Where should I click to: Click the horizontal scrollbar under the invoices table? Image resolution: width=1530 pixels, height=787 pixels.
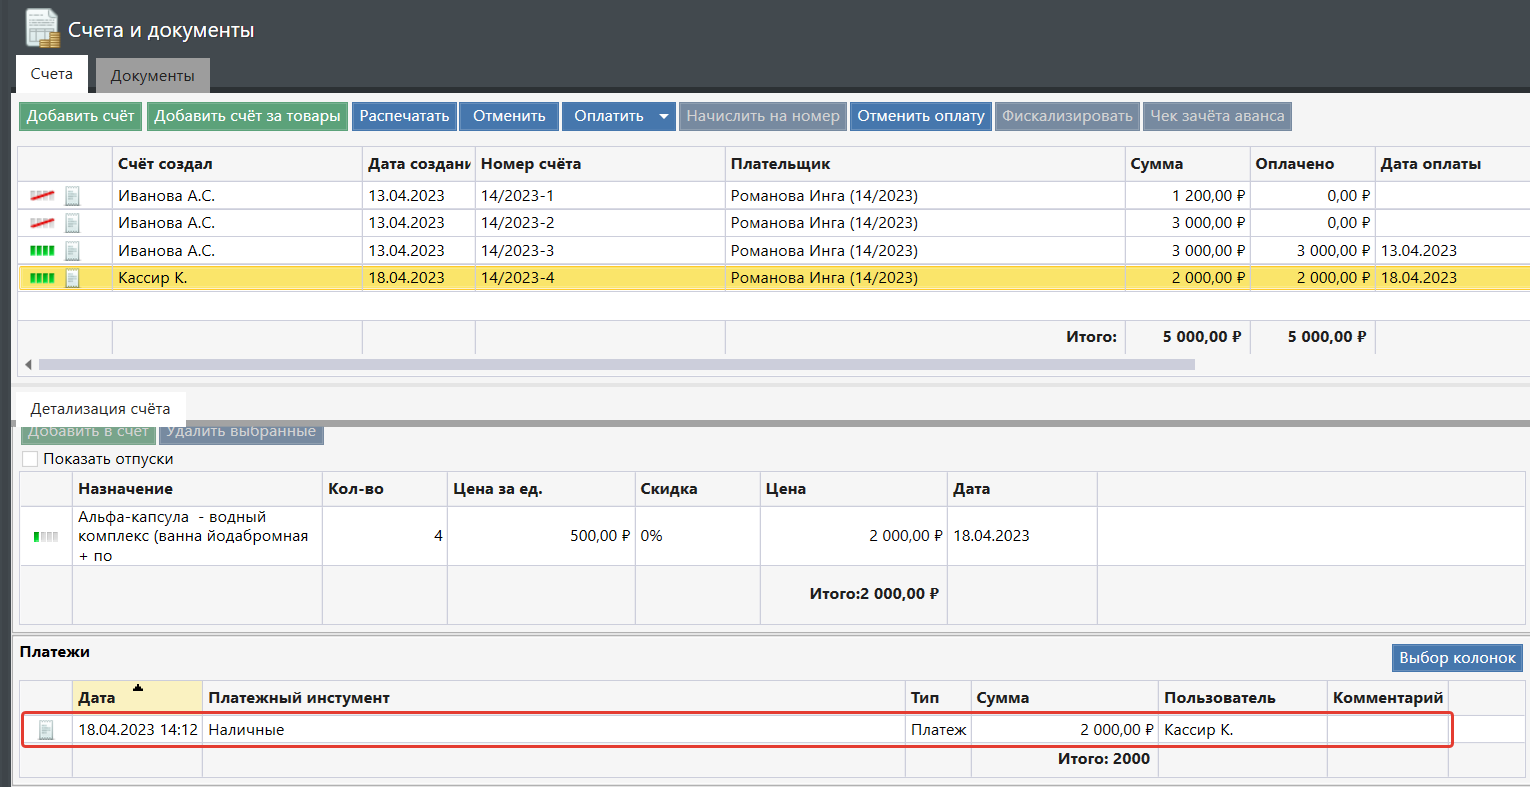pyautogui.click(x=615, y=365)
